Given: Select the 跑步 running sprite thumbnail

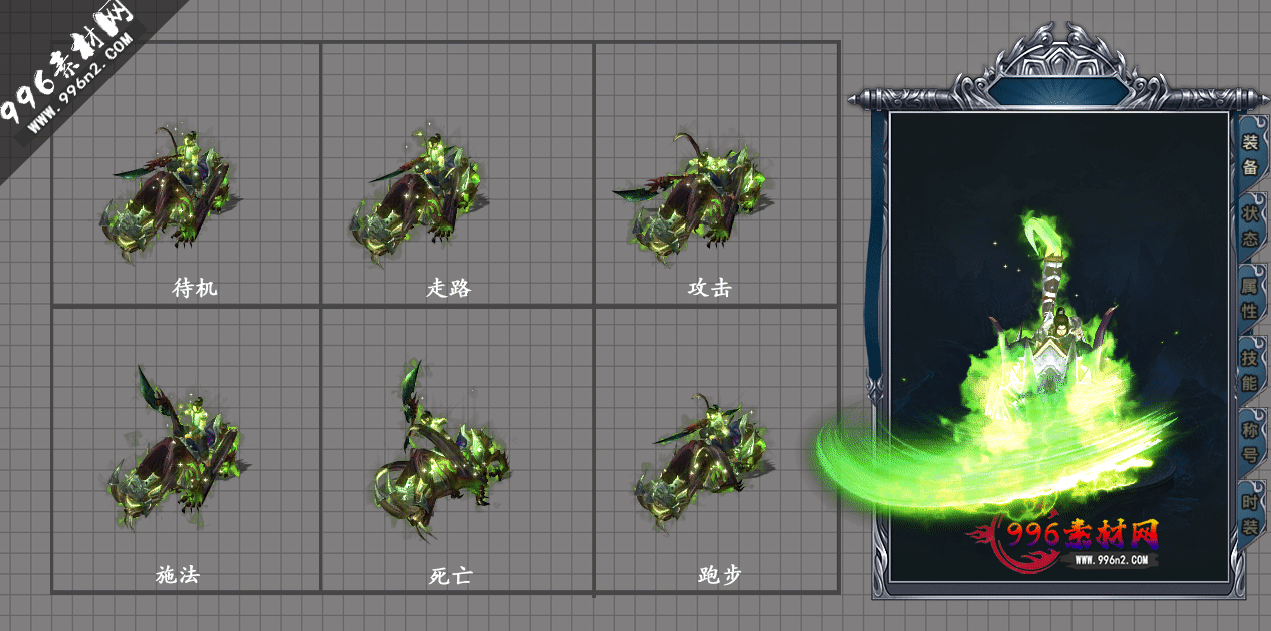Looking at the screenshot, I should (x=705, y=462).
